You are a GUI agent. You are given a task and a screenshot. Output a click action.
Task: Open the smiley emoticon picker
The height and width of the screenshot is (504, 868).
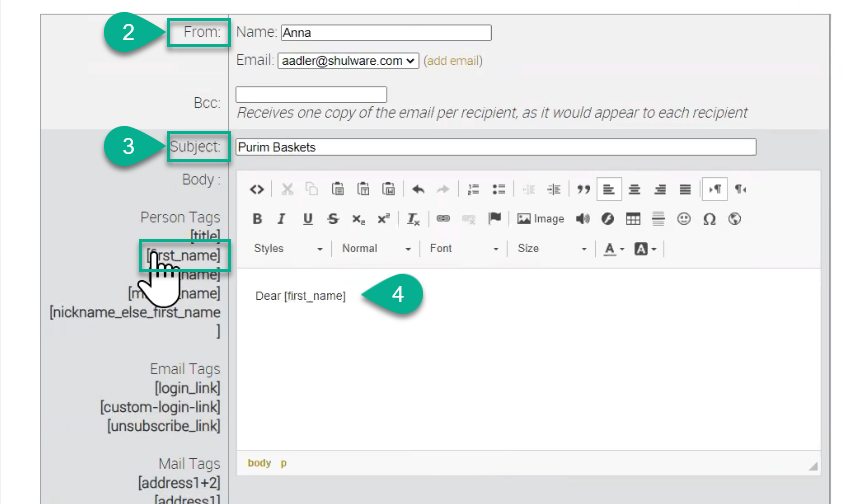[x=684, y=219]
